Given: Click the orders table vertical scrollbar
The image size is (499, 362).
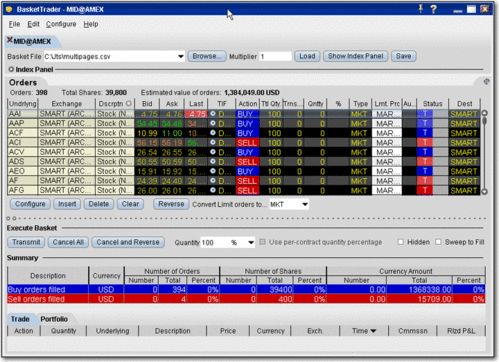Looking at the screenshot, I should 485,152.
